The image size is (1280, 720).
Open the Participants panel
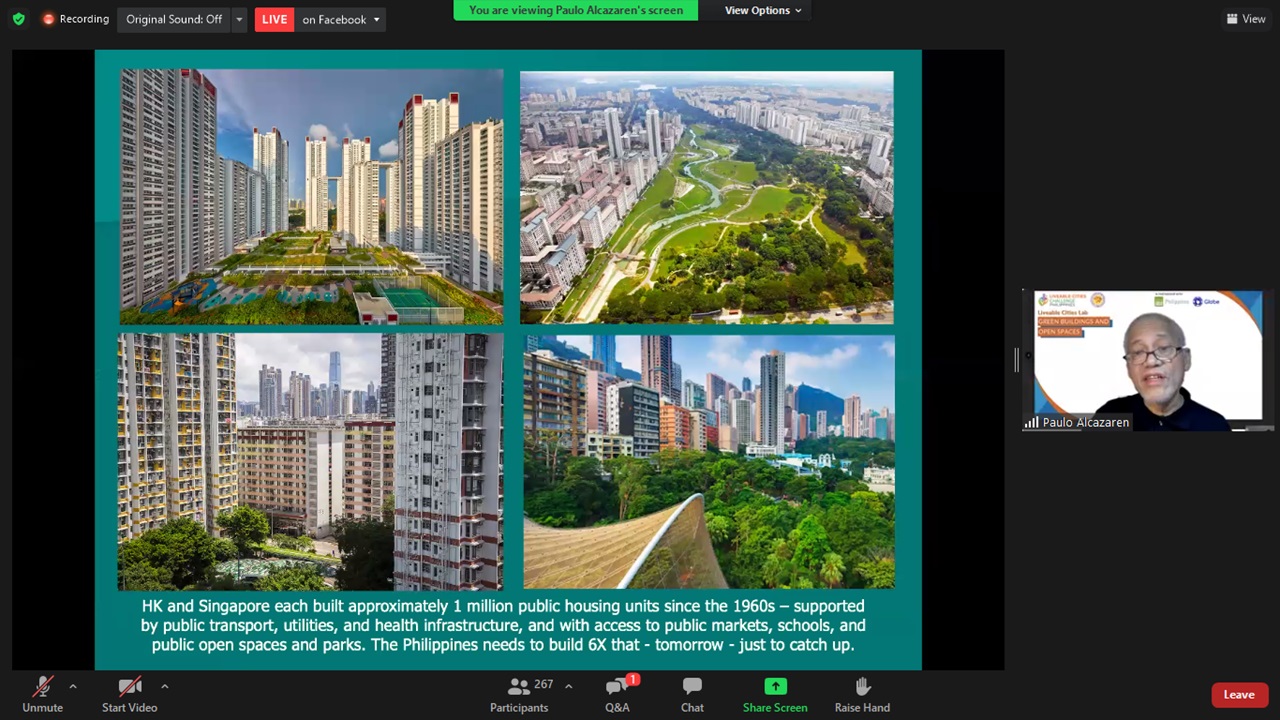[519, 694]
